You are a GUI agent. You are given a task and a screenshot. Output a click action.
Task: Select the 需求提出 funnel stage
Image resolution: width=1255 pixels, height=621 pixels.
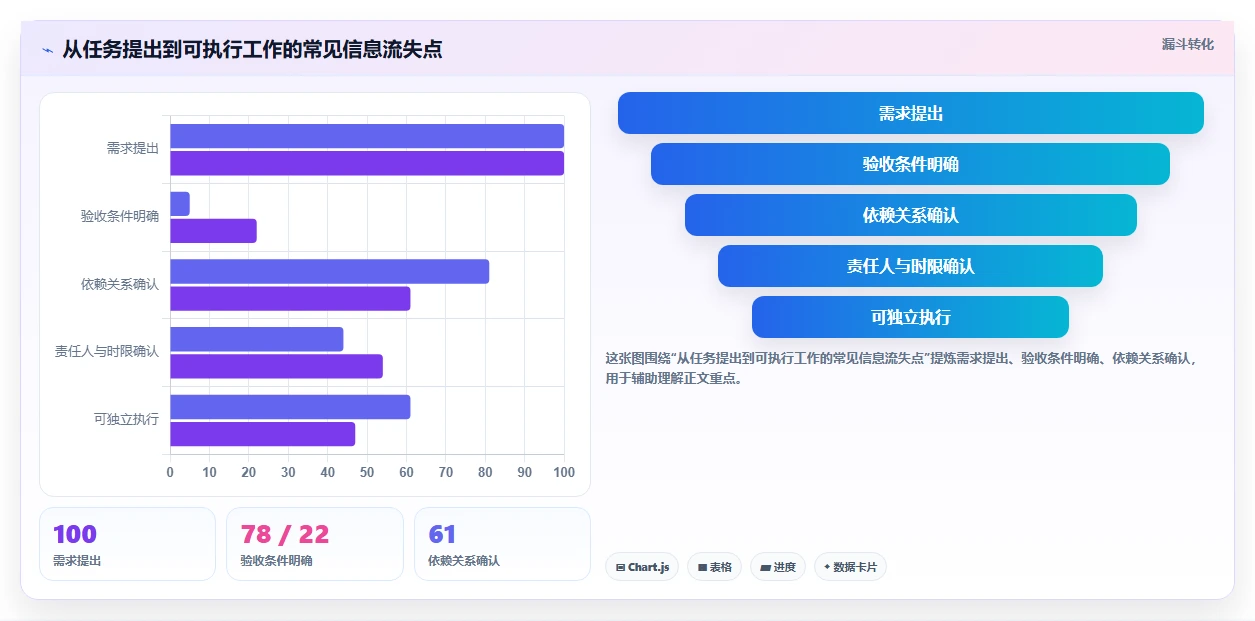(x=910, y=113)
